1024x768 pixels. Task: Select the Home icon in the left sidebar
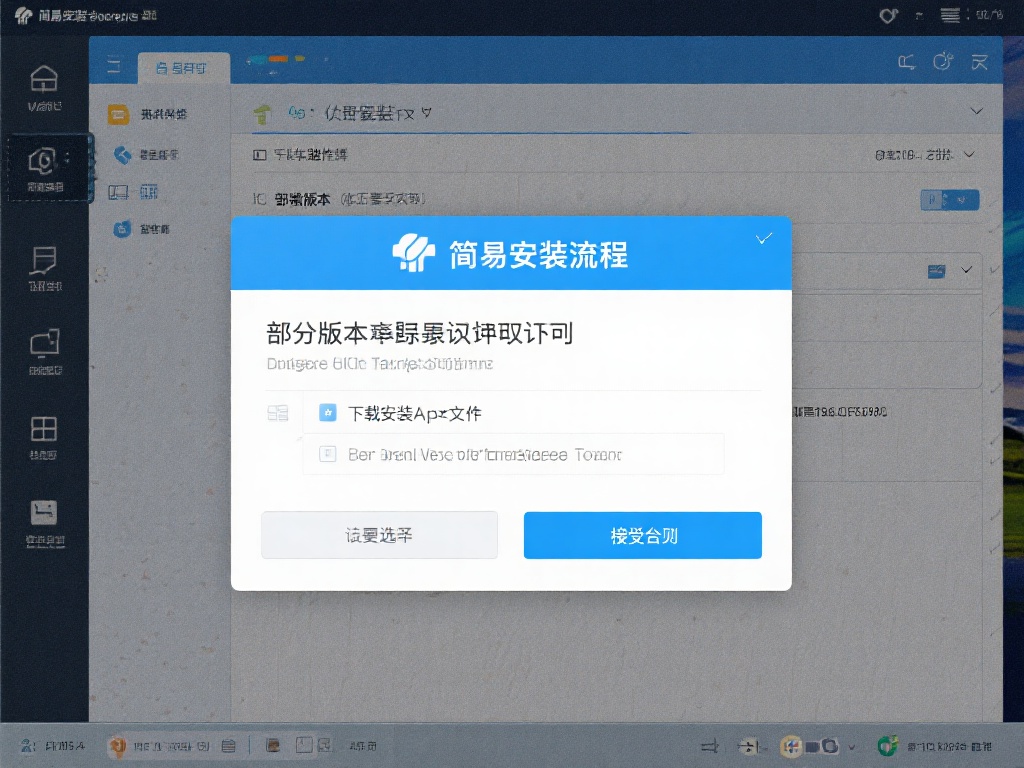point(43,80)
